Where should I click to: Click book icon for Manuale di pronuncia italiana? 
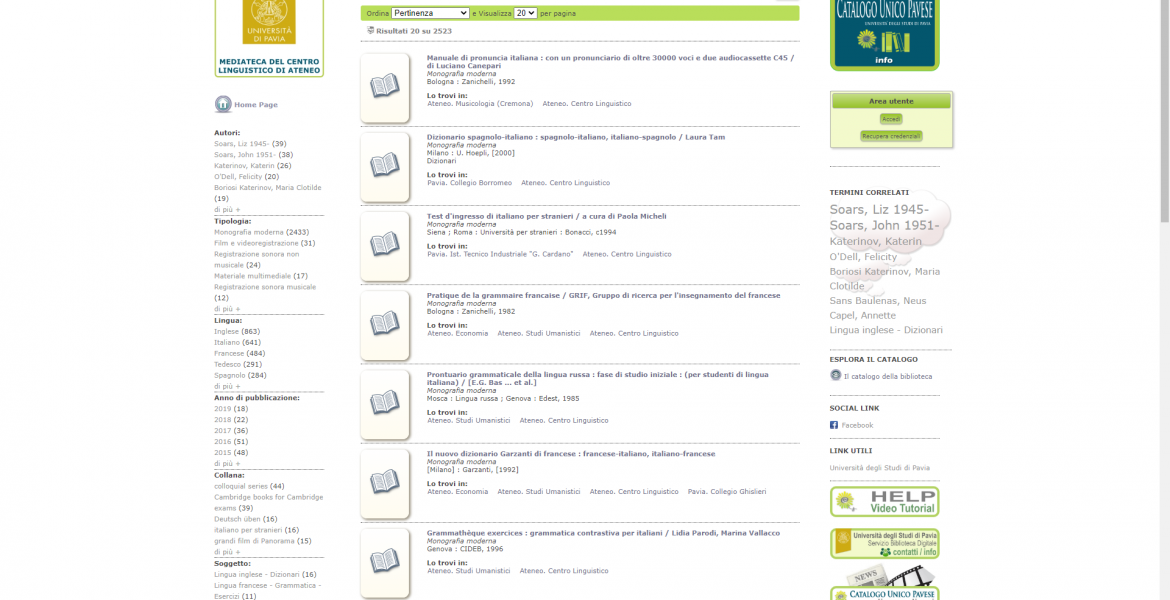pos(385,87)
